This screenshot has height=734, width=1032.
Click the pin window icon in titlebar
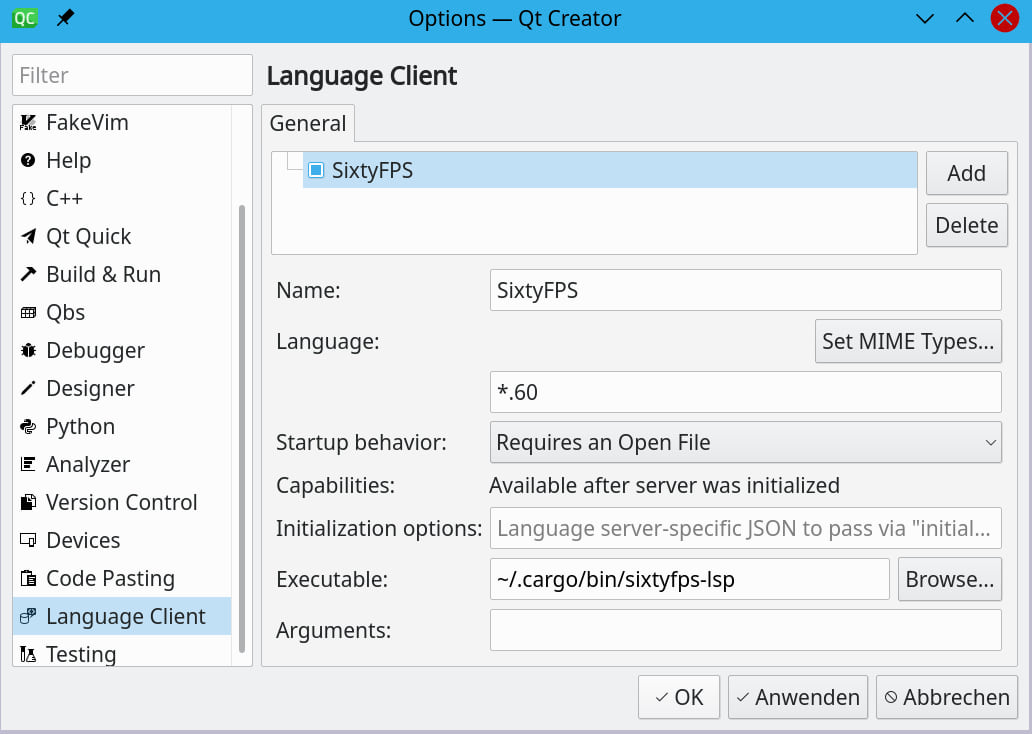tap(64, 18)
